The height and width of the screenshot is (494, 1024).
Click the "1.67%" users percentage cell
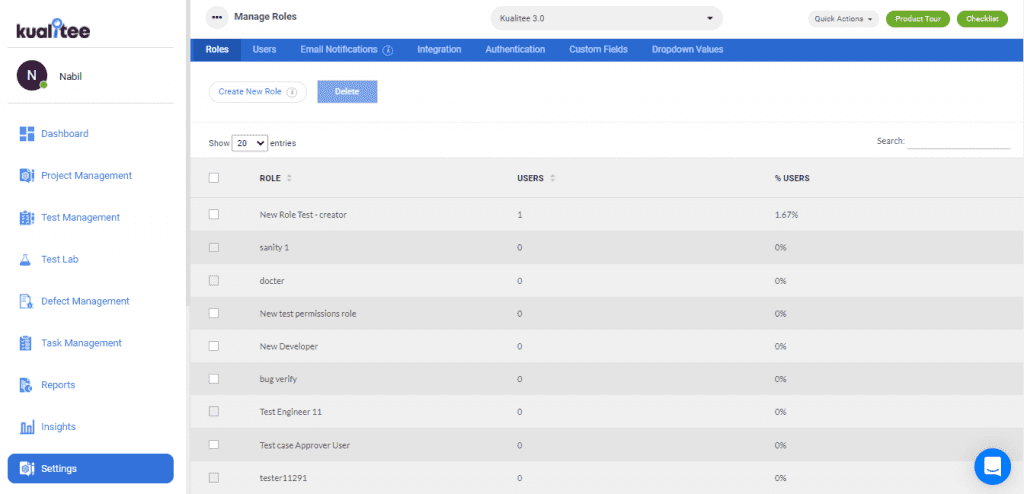(x=786, y=215)
